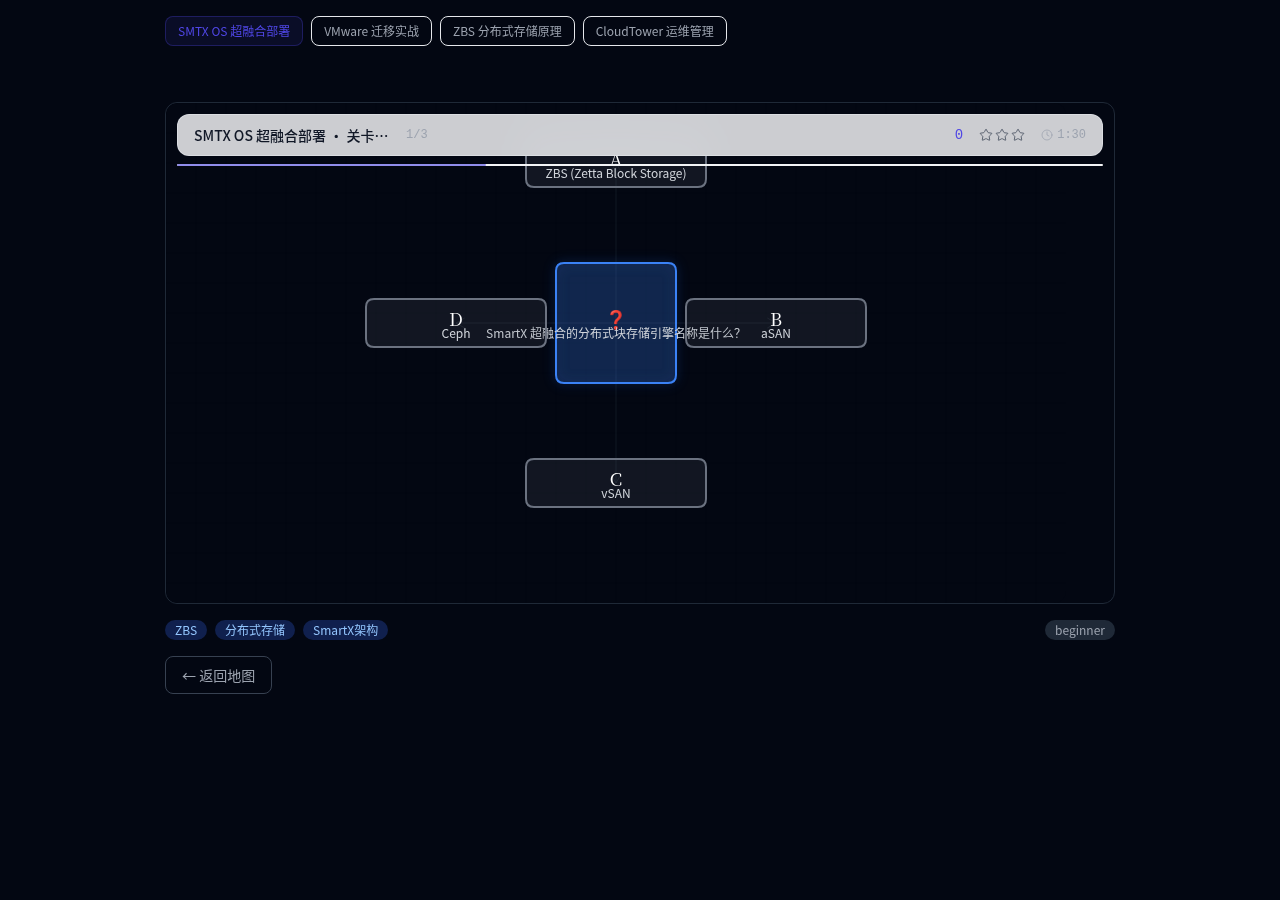The image size is (1280, 900).
Task: Click the score counter showing 0
Action: (958, 135)
